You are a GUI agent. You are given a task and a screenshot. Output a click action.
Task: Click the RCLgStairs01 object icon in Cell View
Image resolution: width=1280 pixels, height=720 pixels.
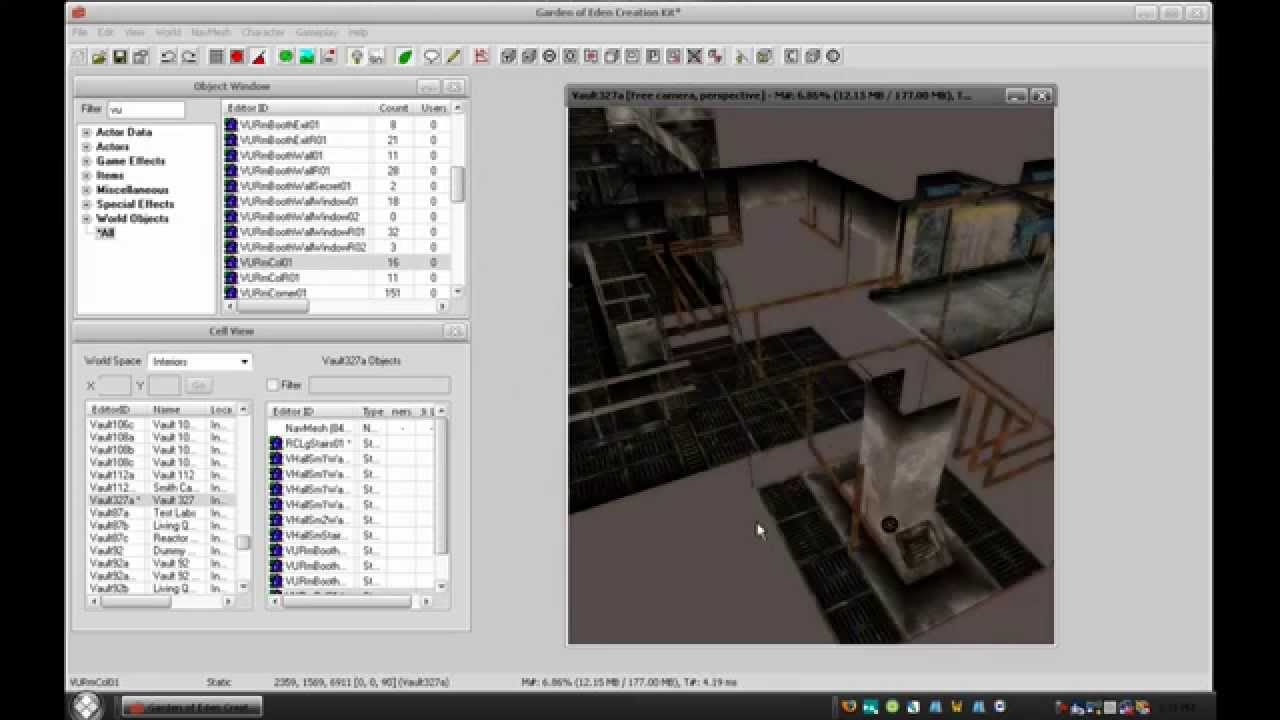pyautogui.click(x=277, y=443)
